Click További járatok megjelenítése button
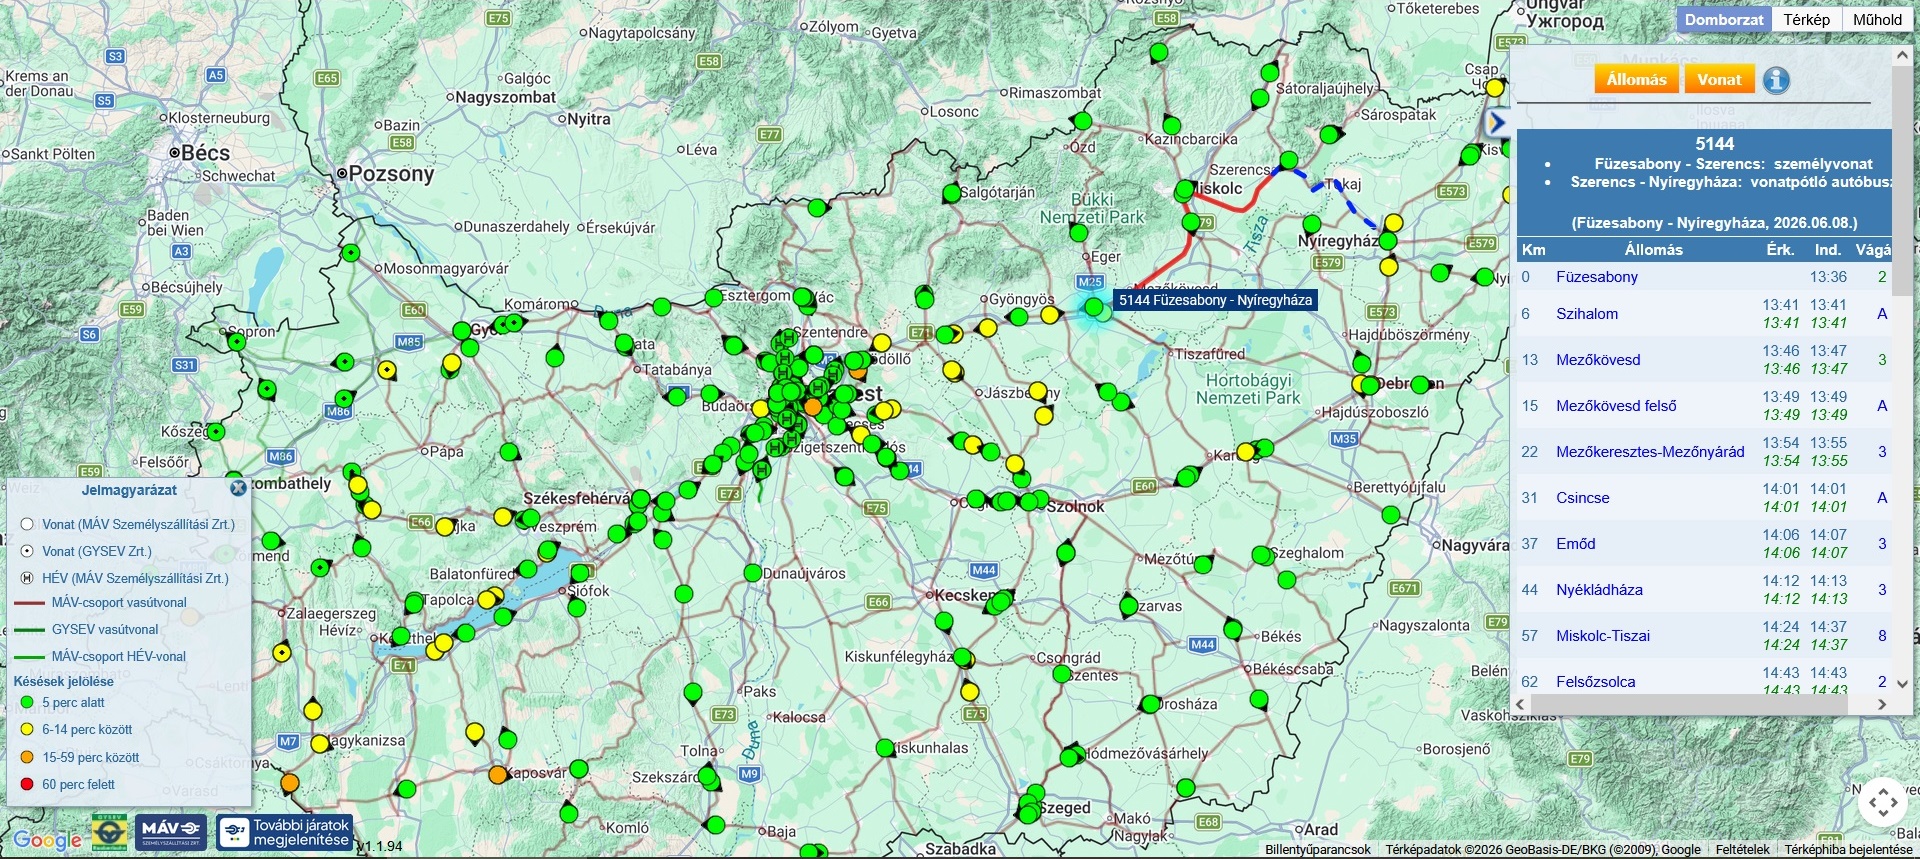The width and height of the screenshot is (1920, 859). click(285, 832)
